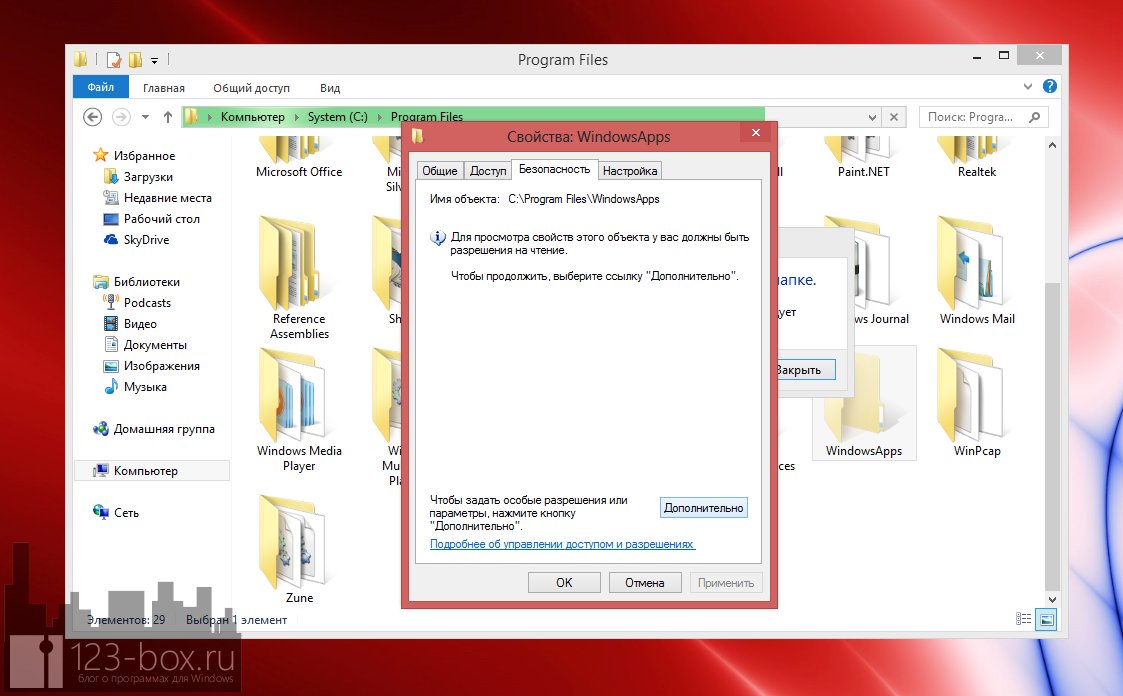This screenshot has width=1123, height=696.
Task: Select the Microsoft Office folder
Action: (x=299, y=158)
